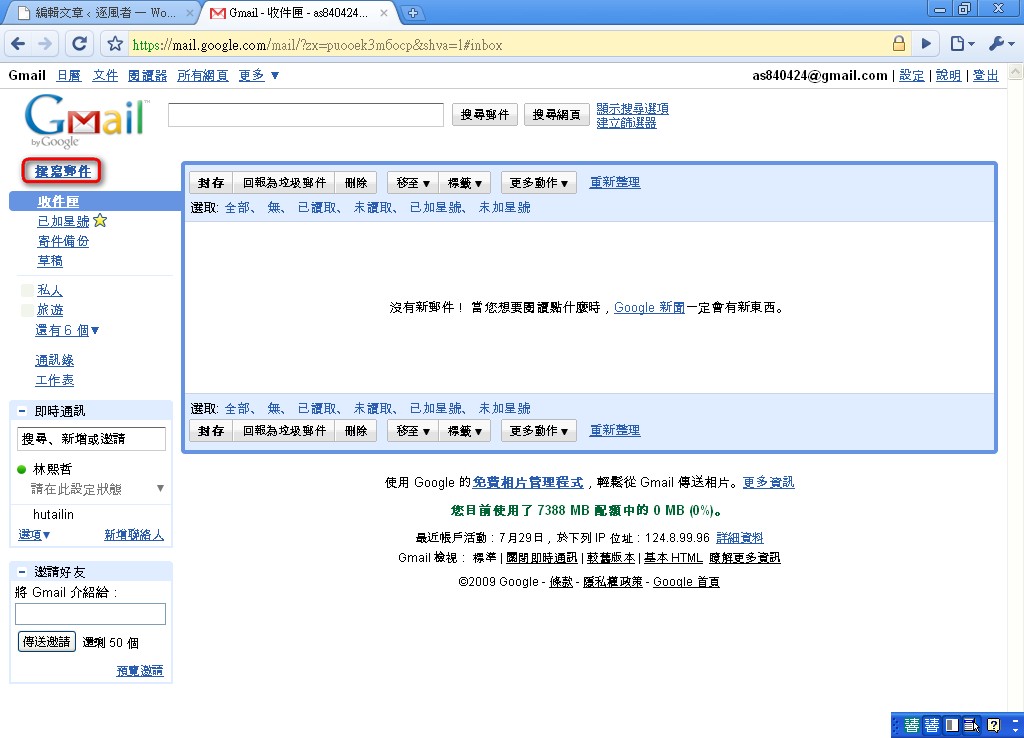The height and width of the screenshot is (738, 1024).
Task: Open the top 移至 dropdown
Action: coord(413,183)
